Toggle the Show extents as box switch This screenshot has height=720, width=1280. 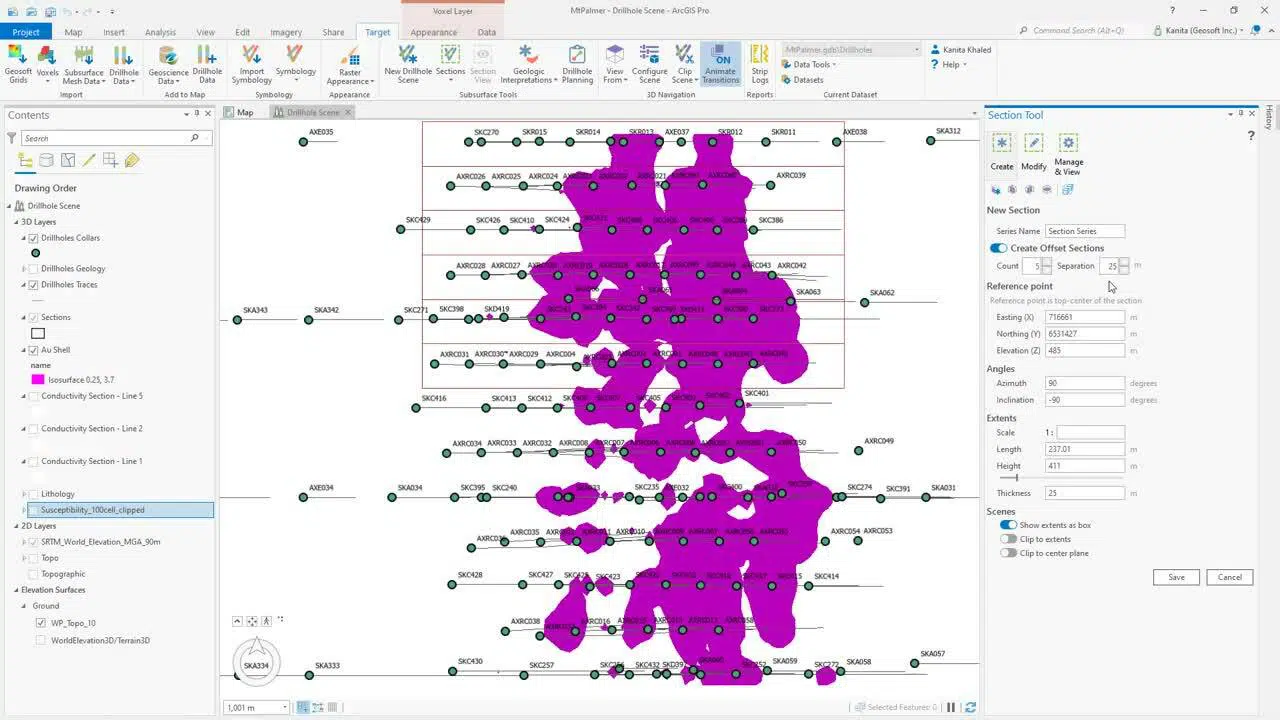tap(1008, 525)
